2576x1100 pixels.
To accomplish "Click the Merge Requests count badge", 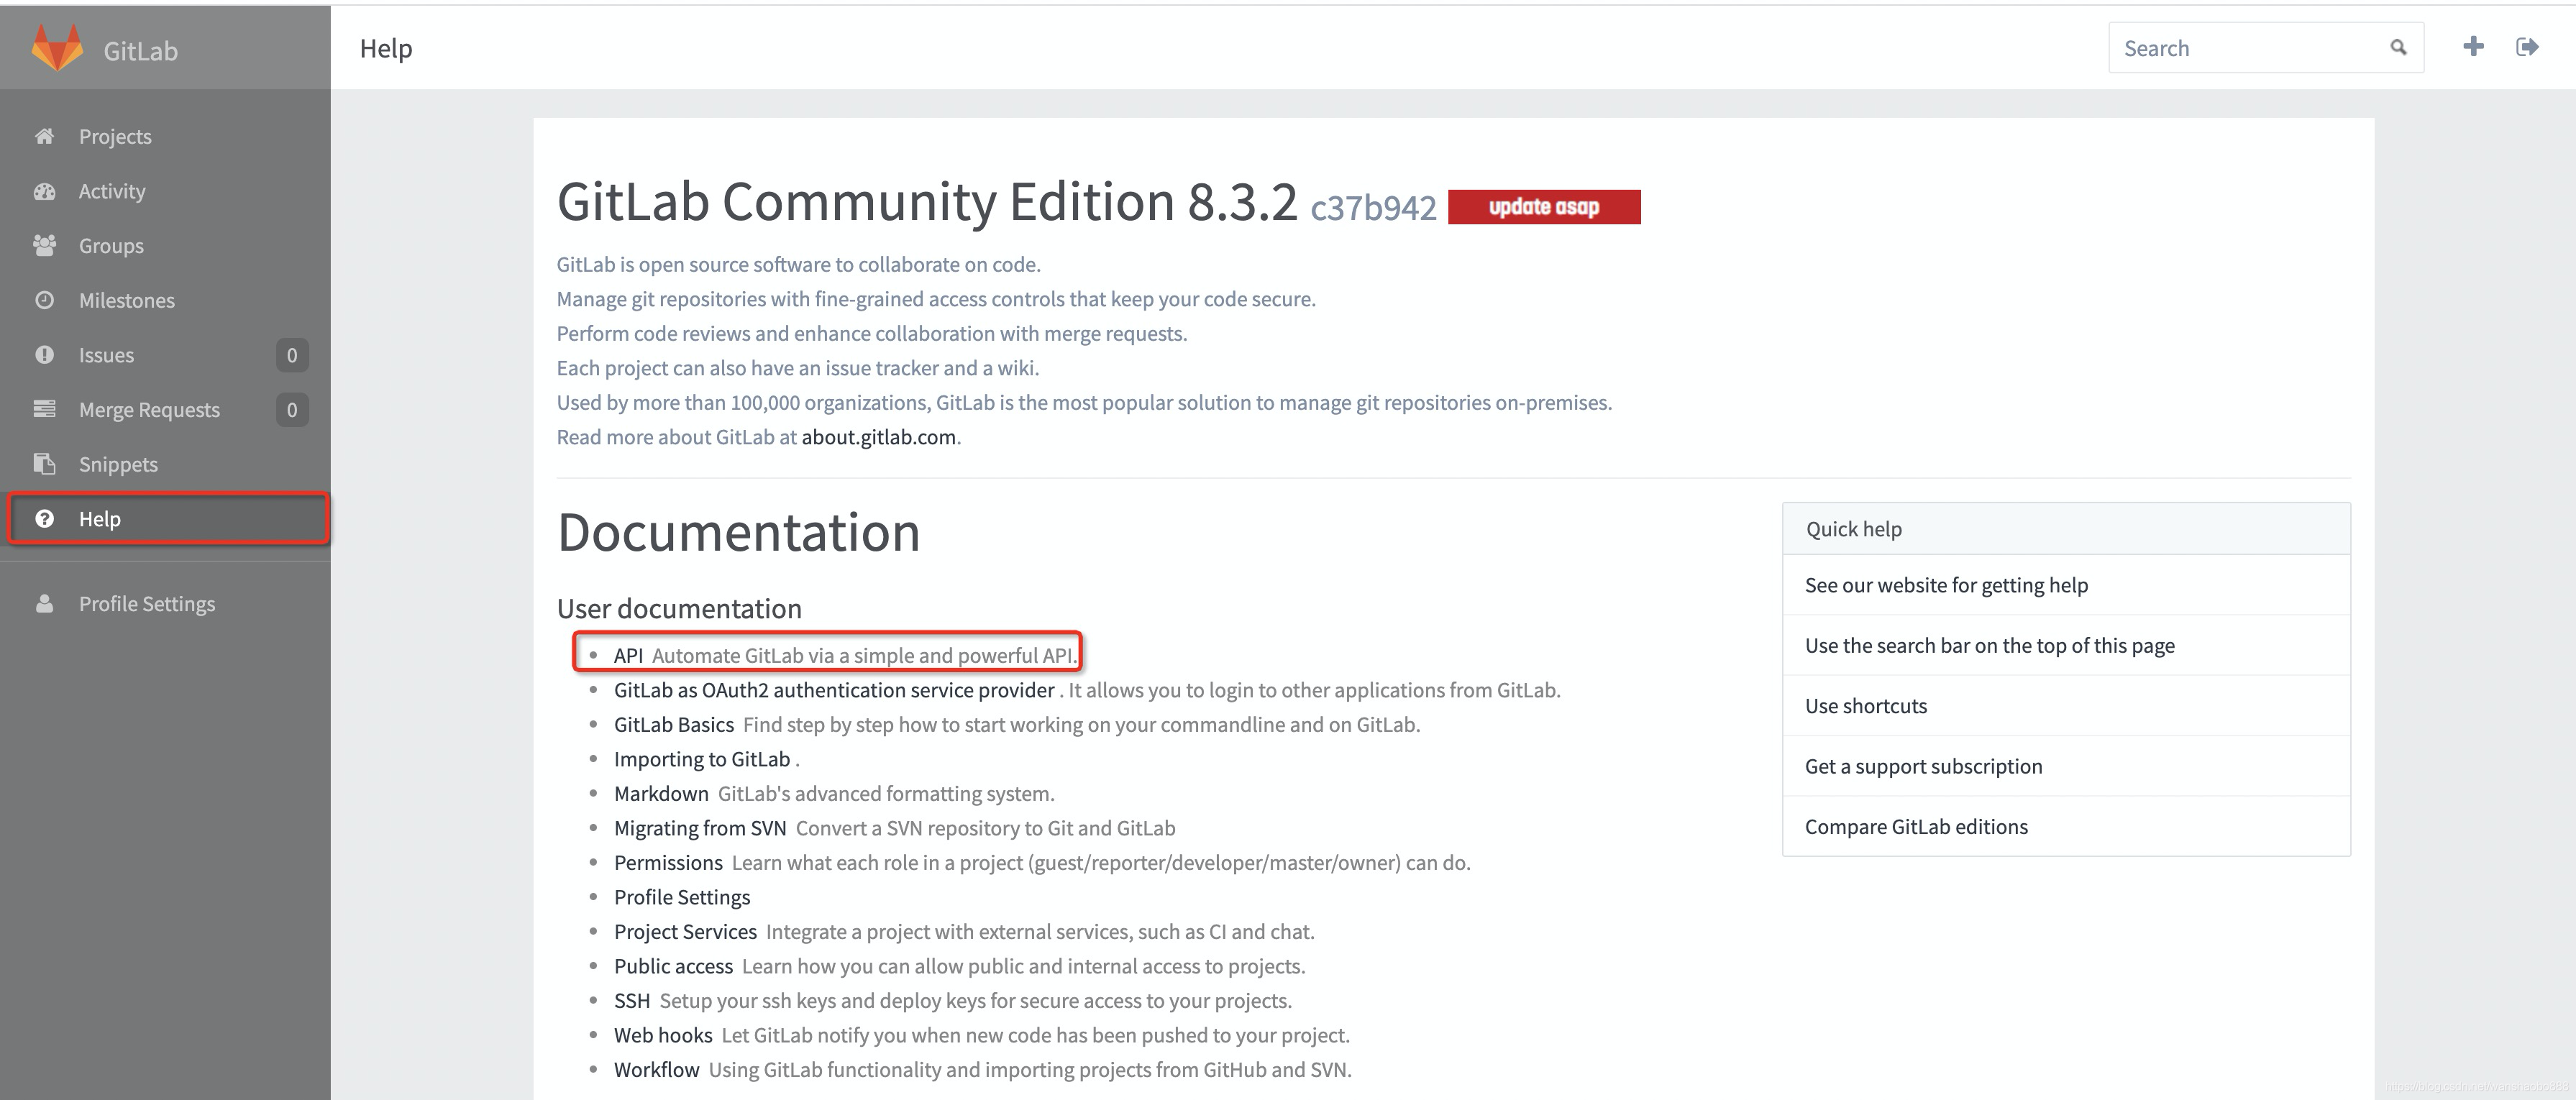I will click(x=292, y=410).
